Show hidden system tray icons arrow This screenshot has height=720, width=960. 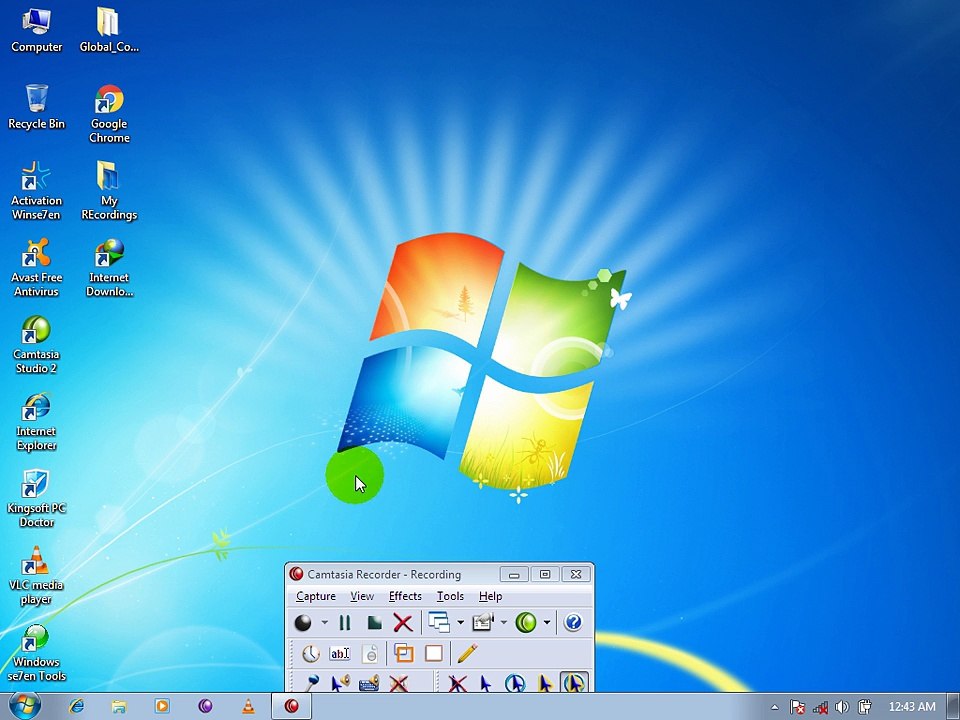(x=774, y=707)
